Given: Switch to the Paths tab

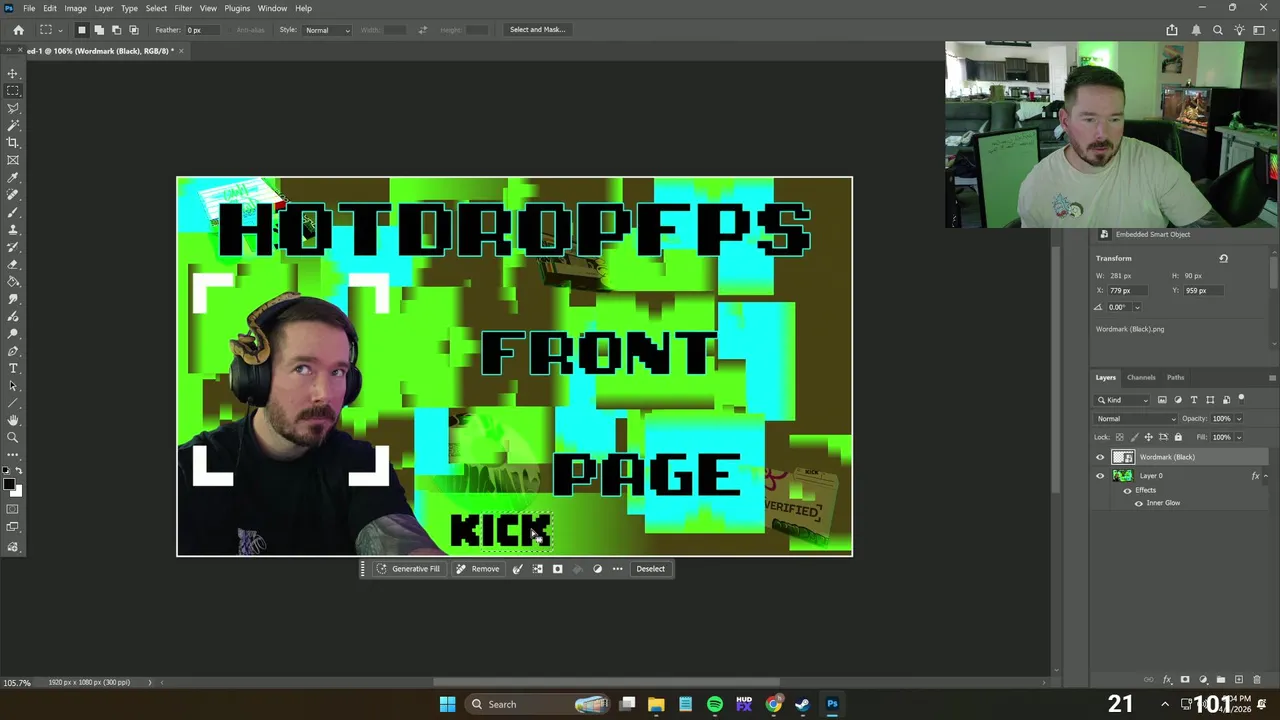Looking at the screenshot, I should pyautogui.click(x=1175, y=378).
